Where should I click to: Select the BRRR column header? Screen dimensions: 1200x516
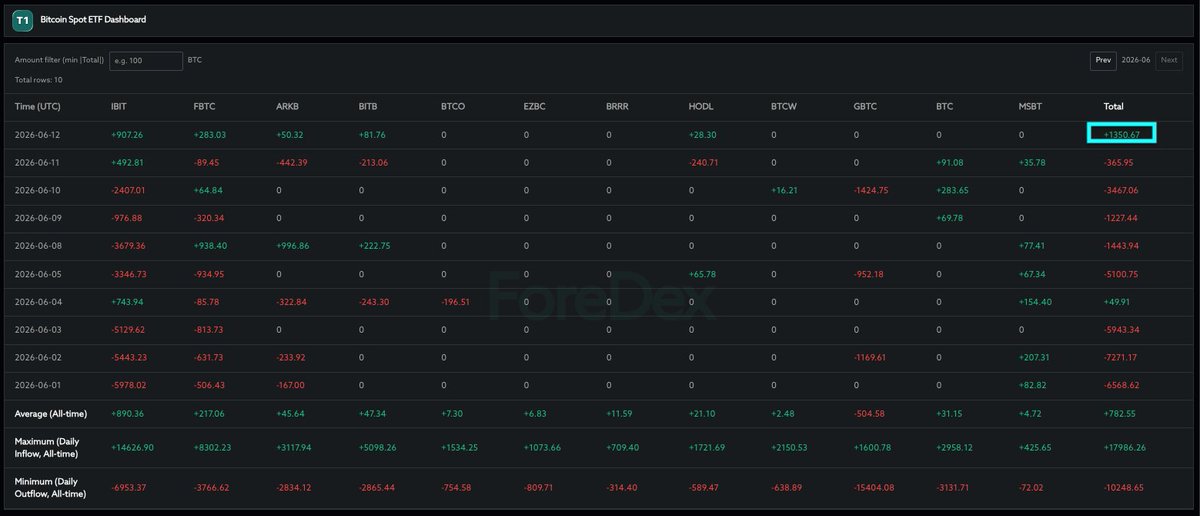617,106
